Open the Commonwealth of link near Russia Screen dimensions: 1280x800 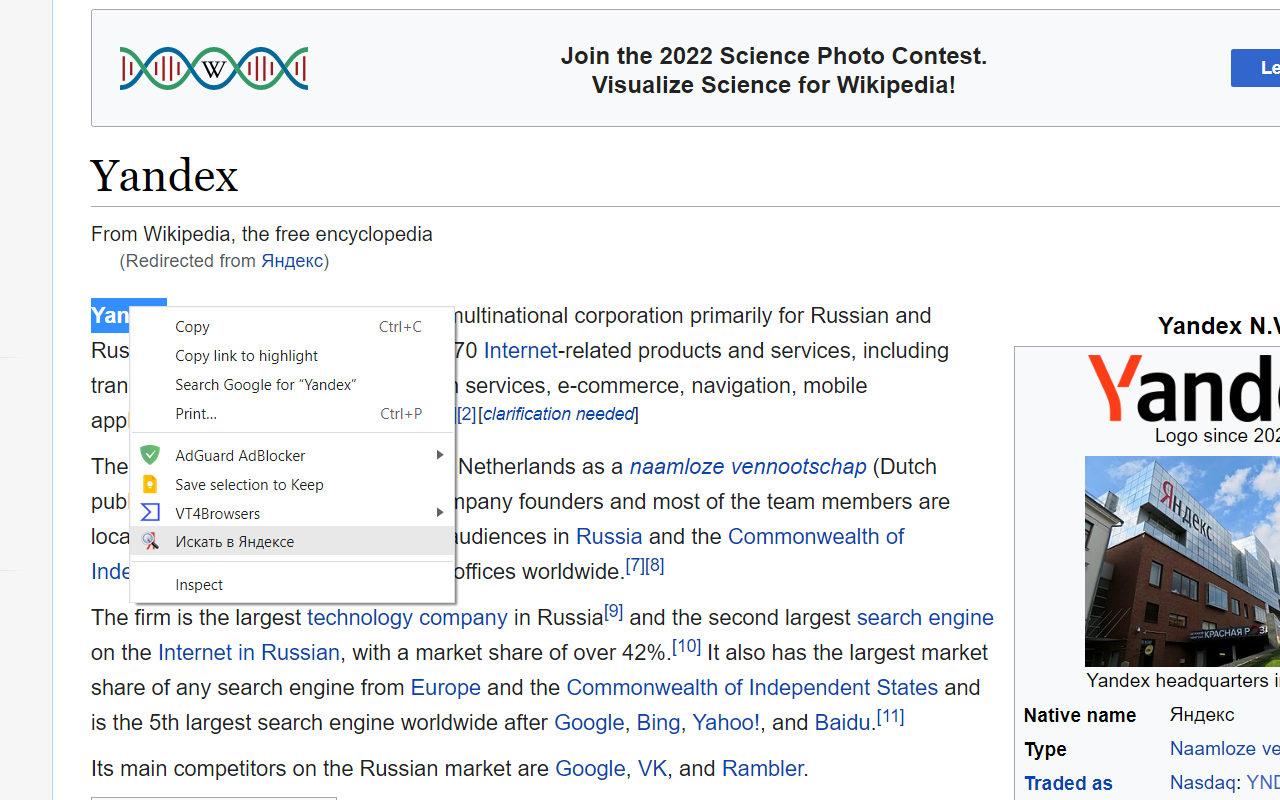tap(816, 537)
